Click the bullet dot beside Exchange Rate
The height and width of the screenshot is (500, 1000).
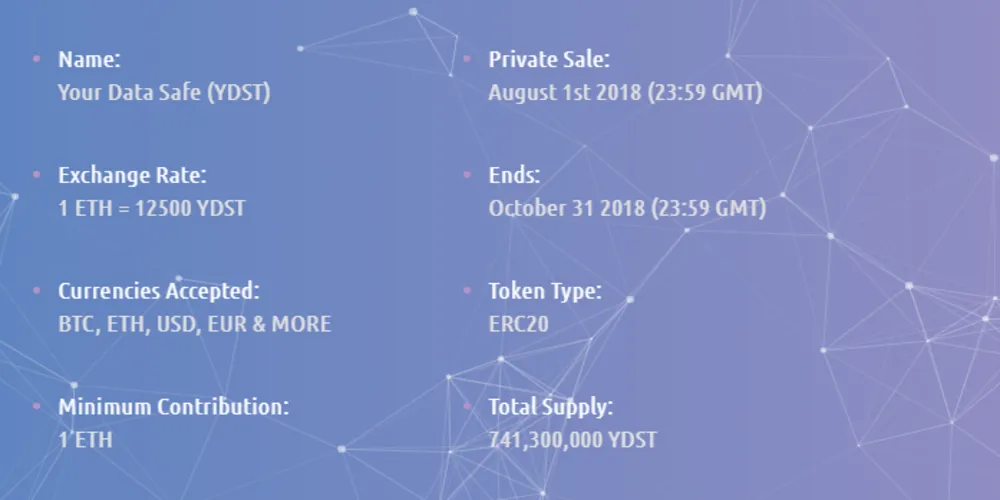pyautogui.click(x=36, y=174)
